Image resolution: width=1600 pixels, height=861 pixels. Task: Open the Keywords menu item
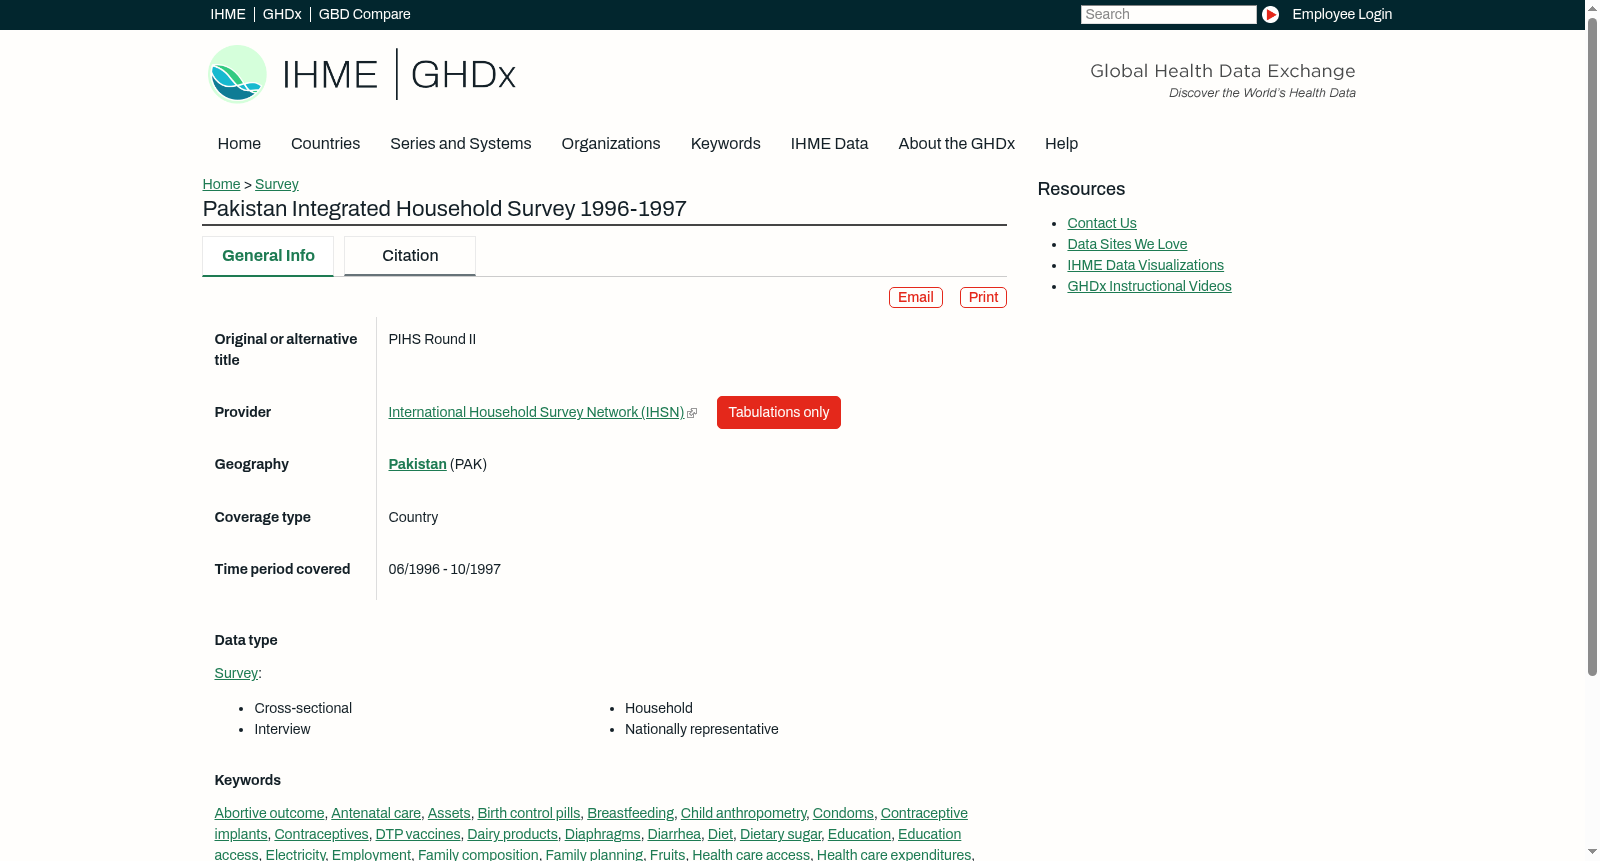point(725,144)
